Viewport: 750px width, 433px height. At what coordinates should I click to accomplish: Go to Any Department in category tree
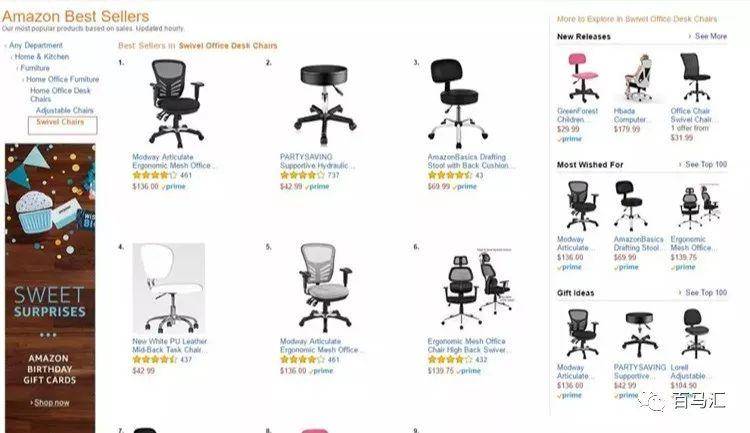(x=36, y=45)
